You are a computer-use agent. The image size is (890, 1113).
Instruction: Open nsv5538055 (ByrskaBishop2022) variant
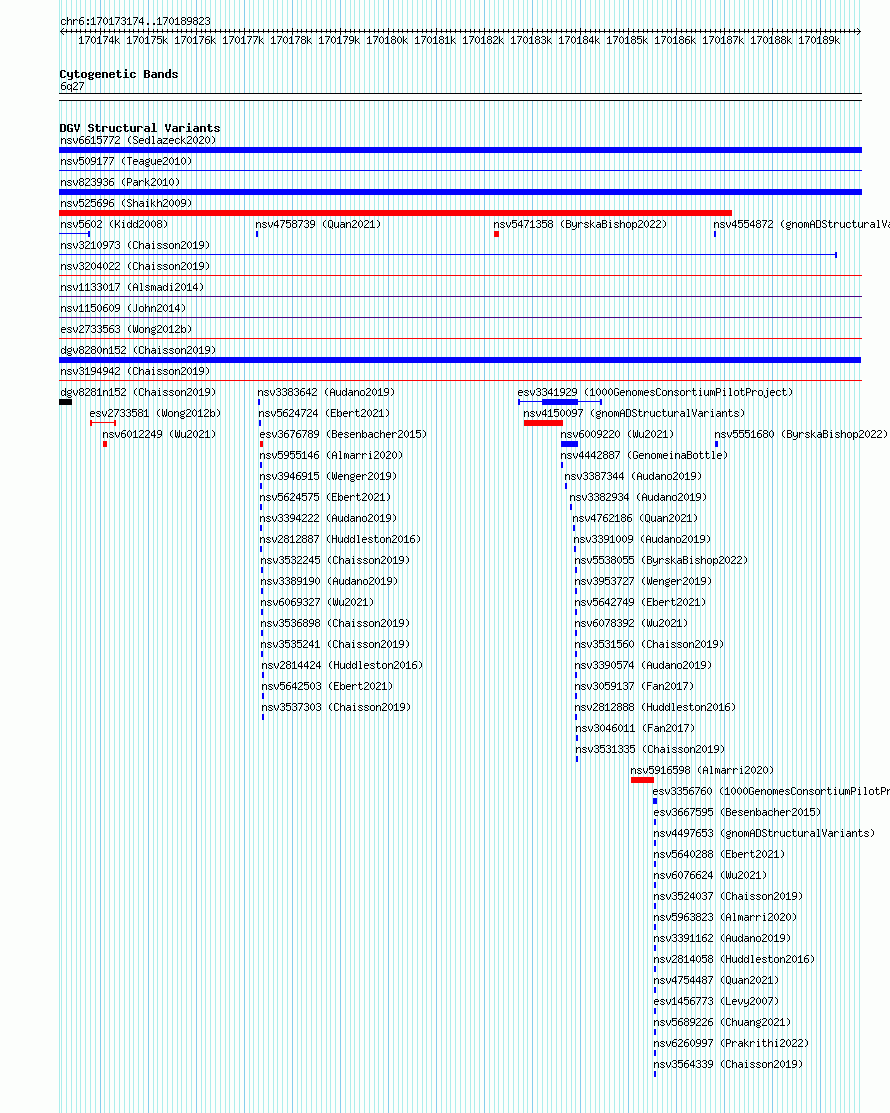[661, 560]
